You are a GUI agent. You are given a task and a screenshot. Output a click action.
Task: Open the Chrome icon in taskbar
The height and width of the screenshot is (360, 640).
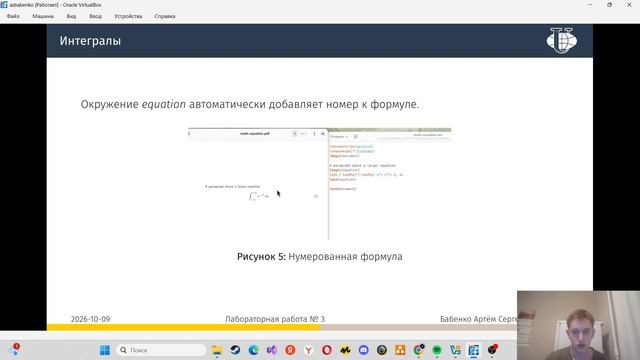(x=419, y=350)
